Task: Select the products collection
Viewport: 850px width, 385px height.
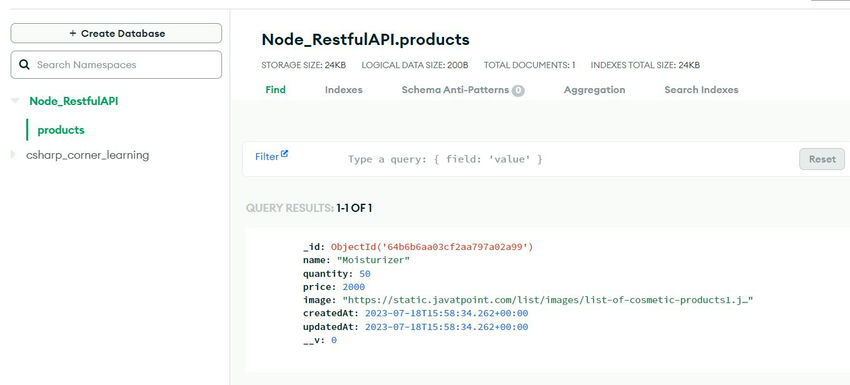Action: (61, 130)
